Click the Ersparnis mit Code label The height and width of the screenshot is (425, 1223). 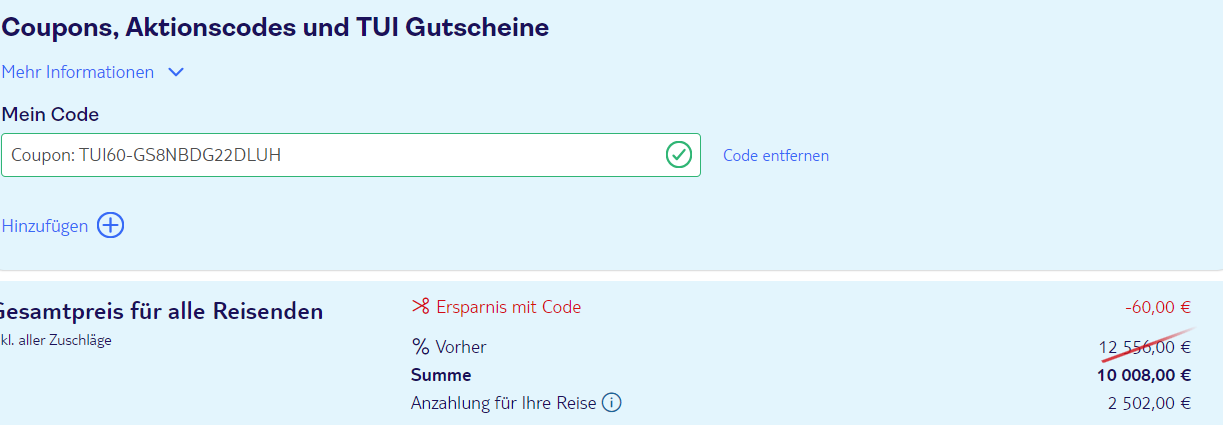point(508,307)
